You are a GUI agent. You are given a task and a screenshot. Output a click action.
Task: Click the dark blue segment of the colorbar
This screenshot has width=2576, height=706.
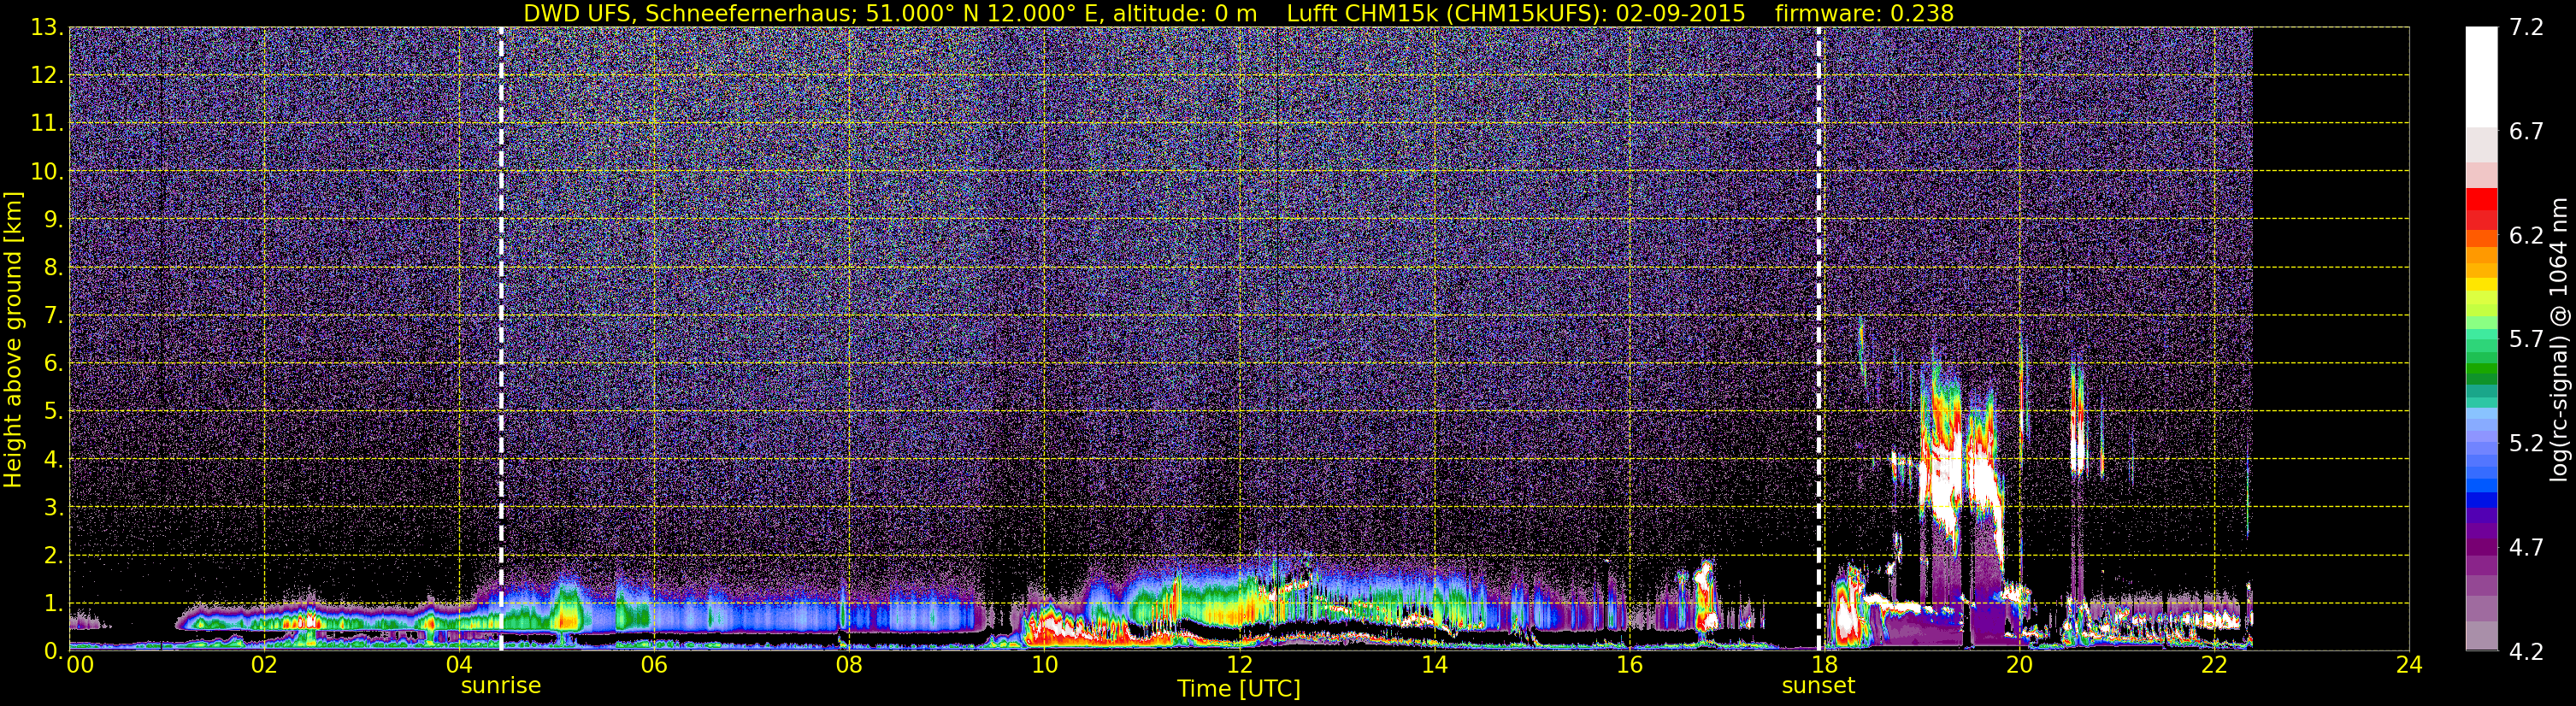point(2481,500)
